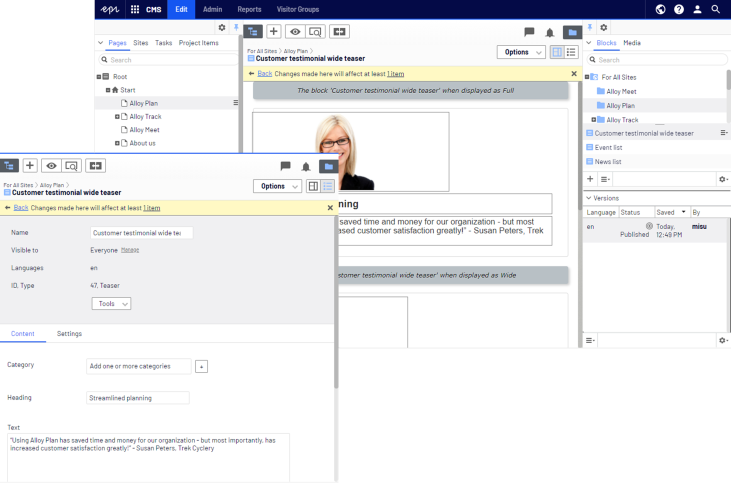This screenshot has width=731, height=500.
Task: Open the notifications bell in the upper toolbar
Action: click(x=550, y=32)
